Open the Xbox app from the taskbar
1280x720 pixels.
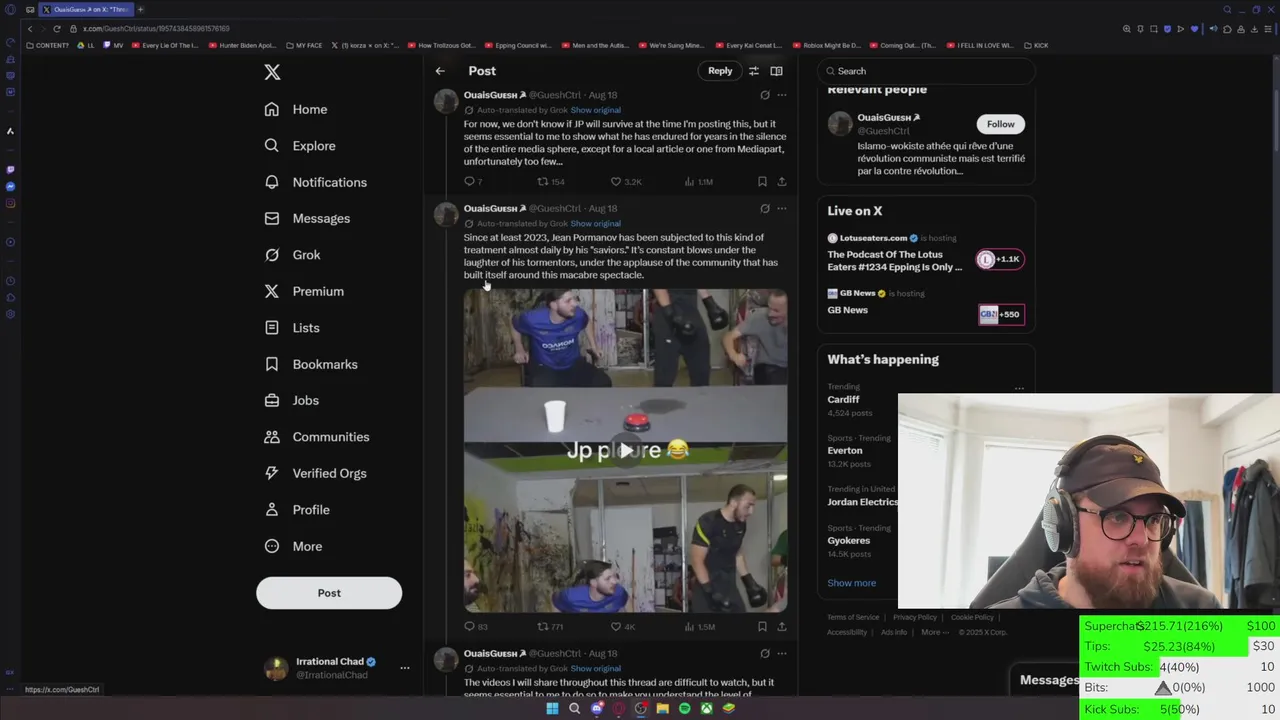click(x=706, y=708)
